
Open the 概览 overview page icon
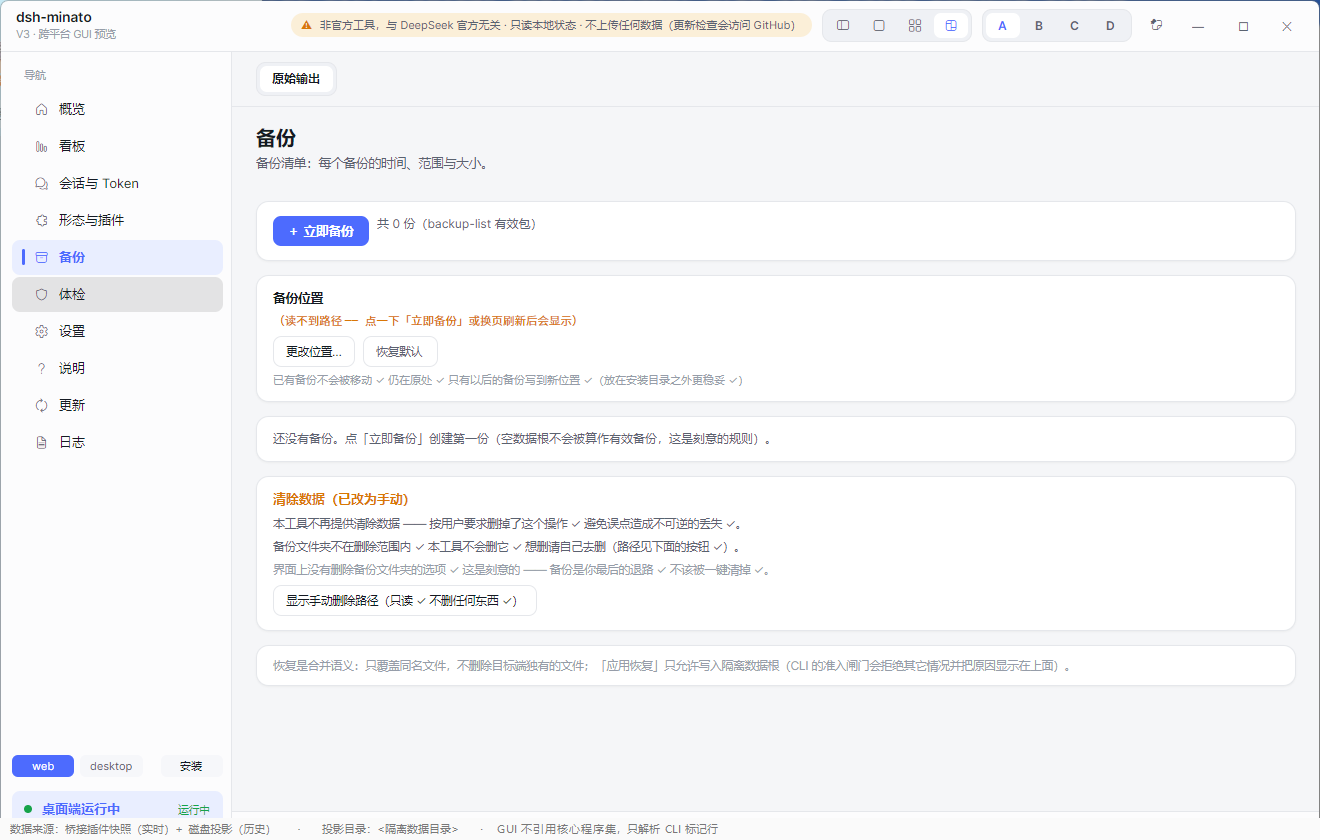click(x=41, y=109)
